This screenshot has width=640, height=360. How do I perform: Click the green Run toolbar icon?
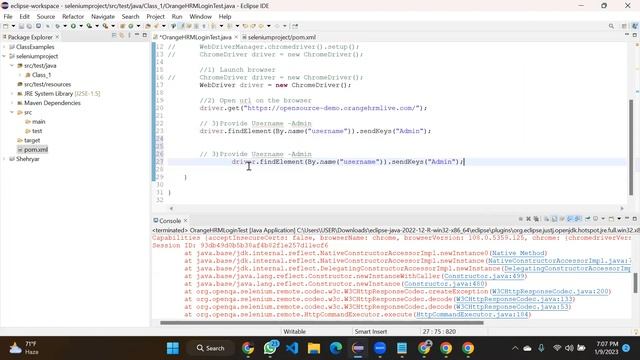click(73, 26)
